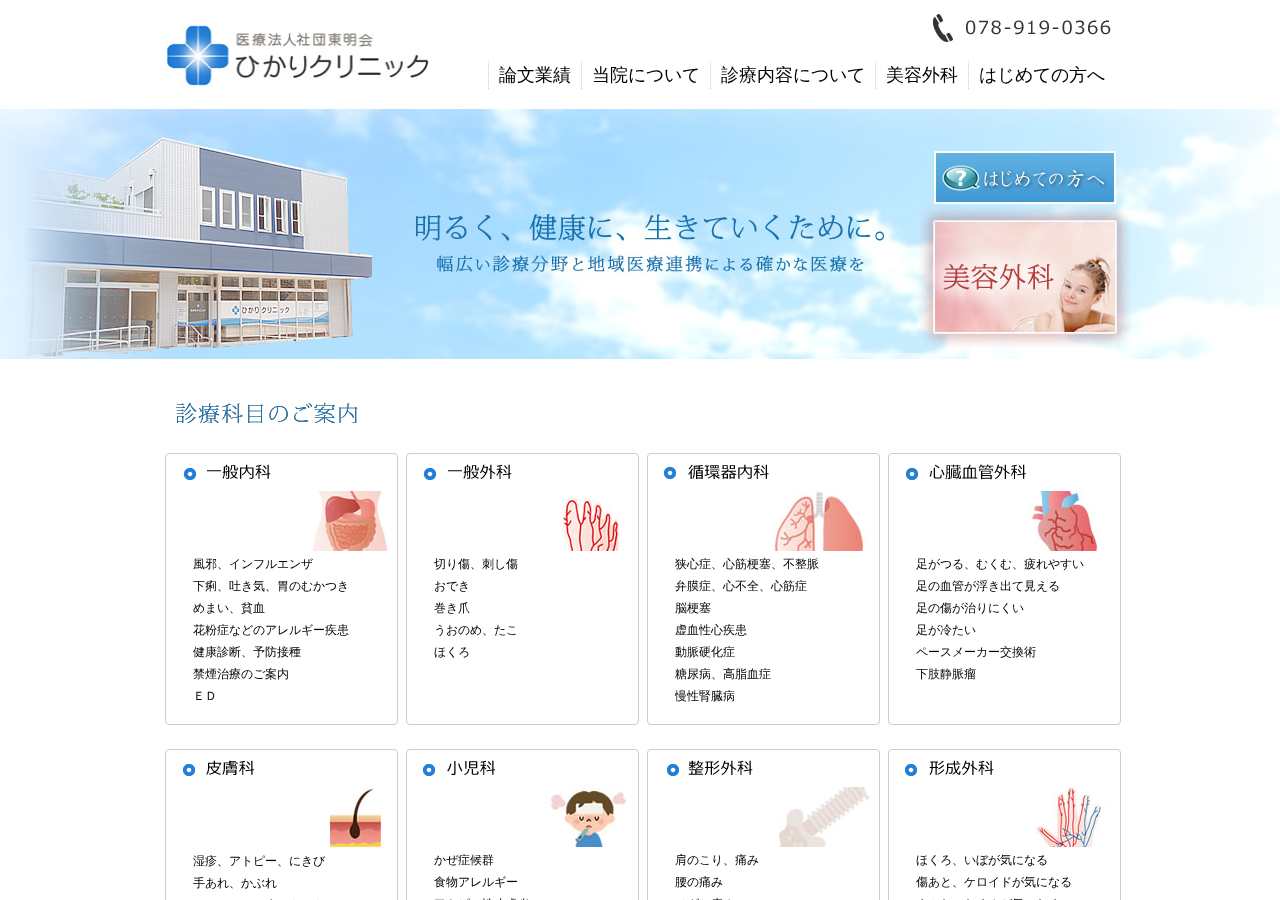Open the 皮膚科 department heading
The image size is (1280, 900).
tap(231, 769)
